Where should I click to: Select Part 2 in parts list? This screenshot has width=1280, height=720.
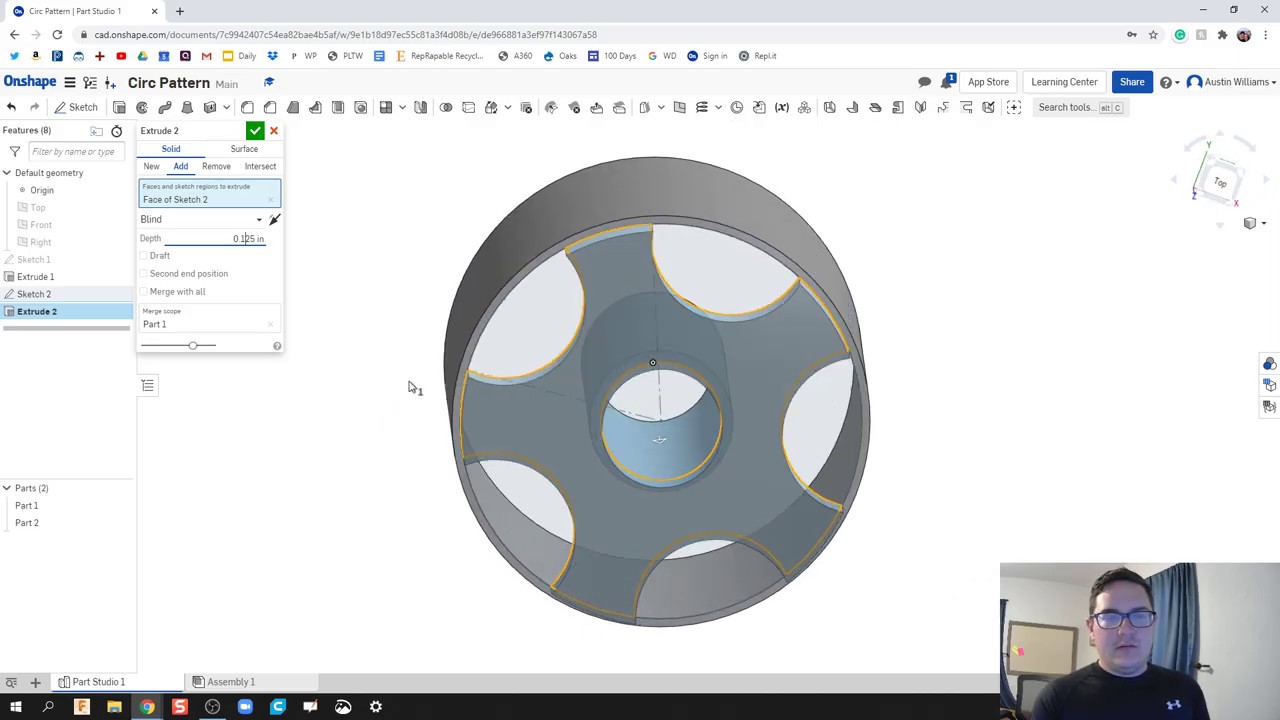point(27,523)
